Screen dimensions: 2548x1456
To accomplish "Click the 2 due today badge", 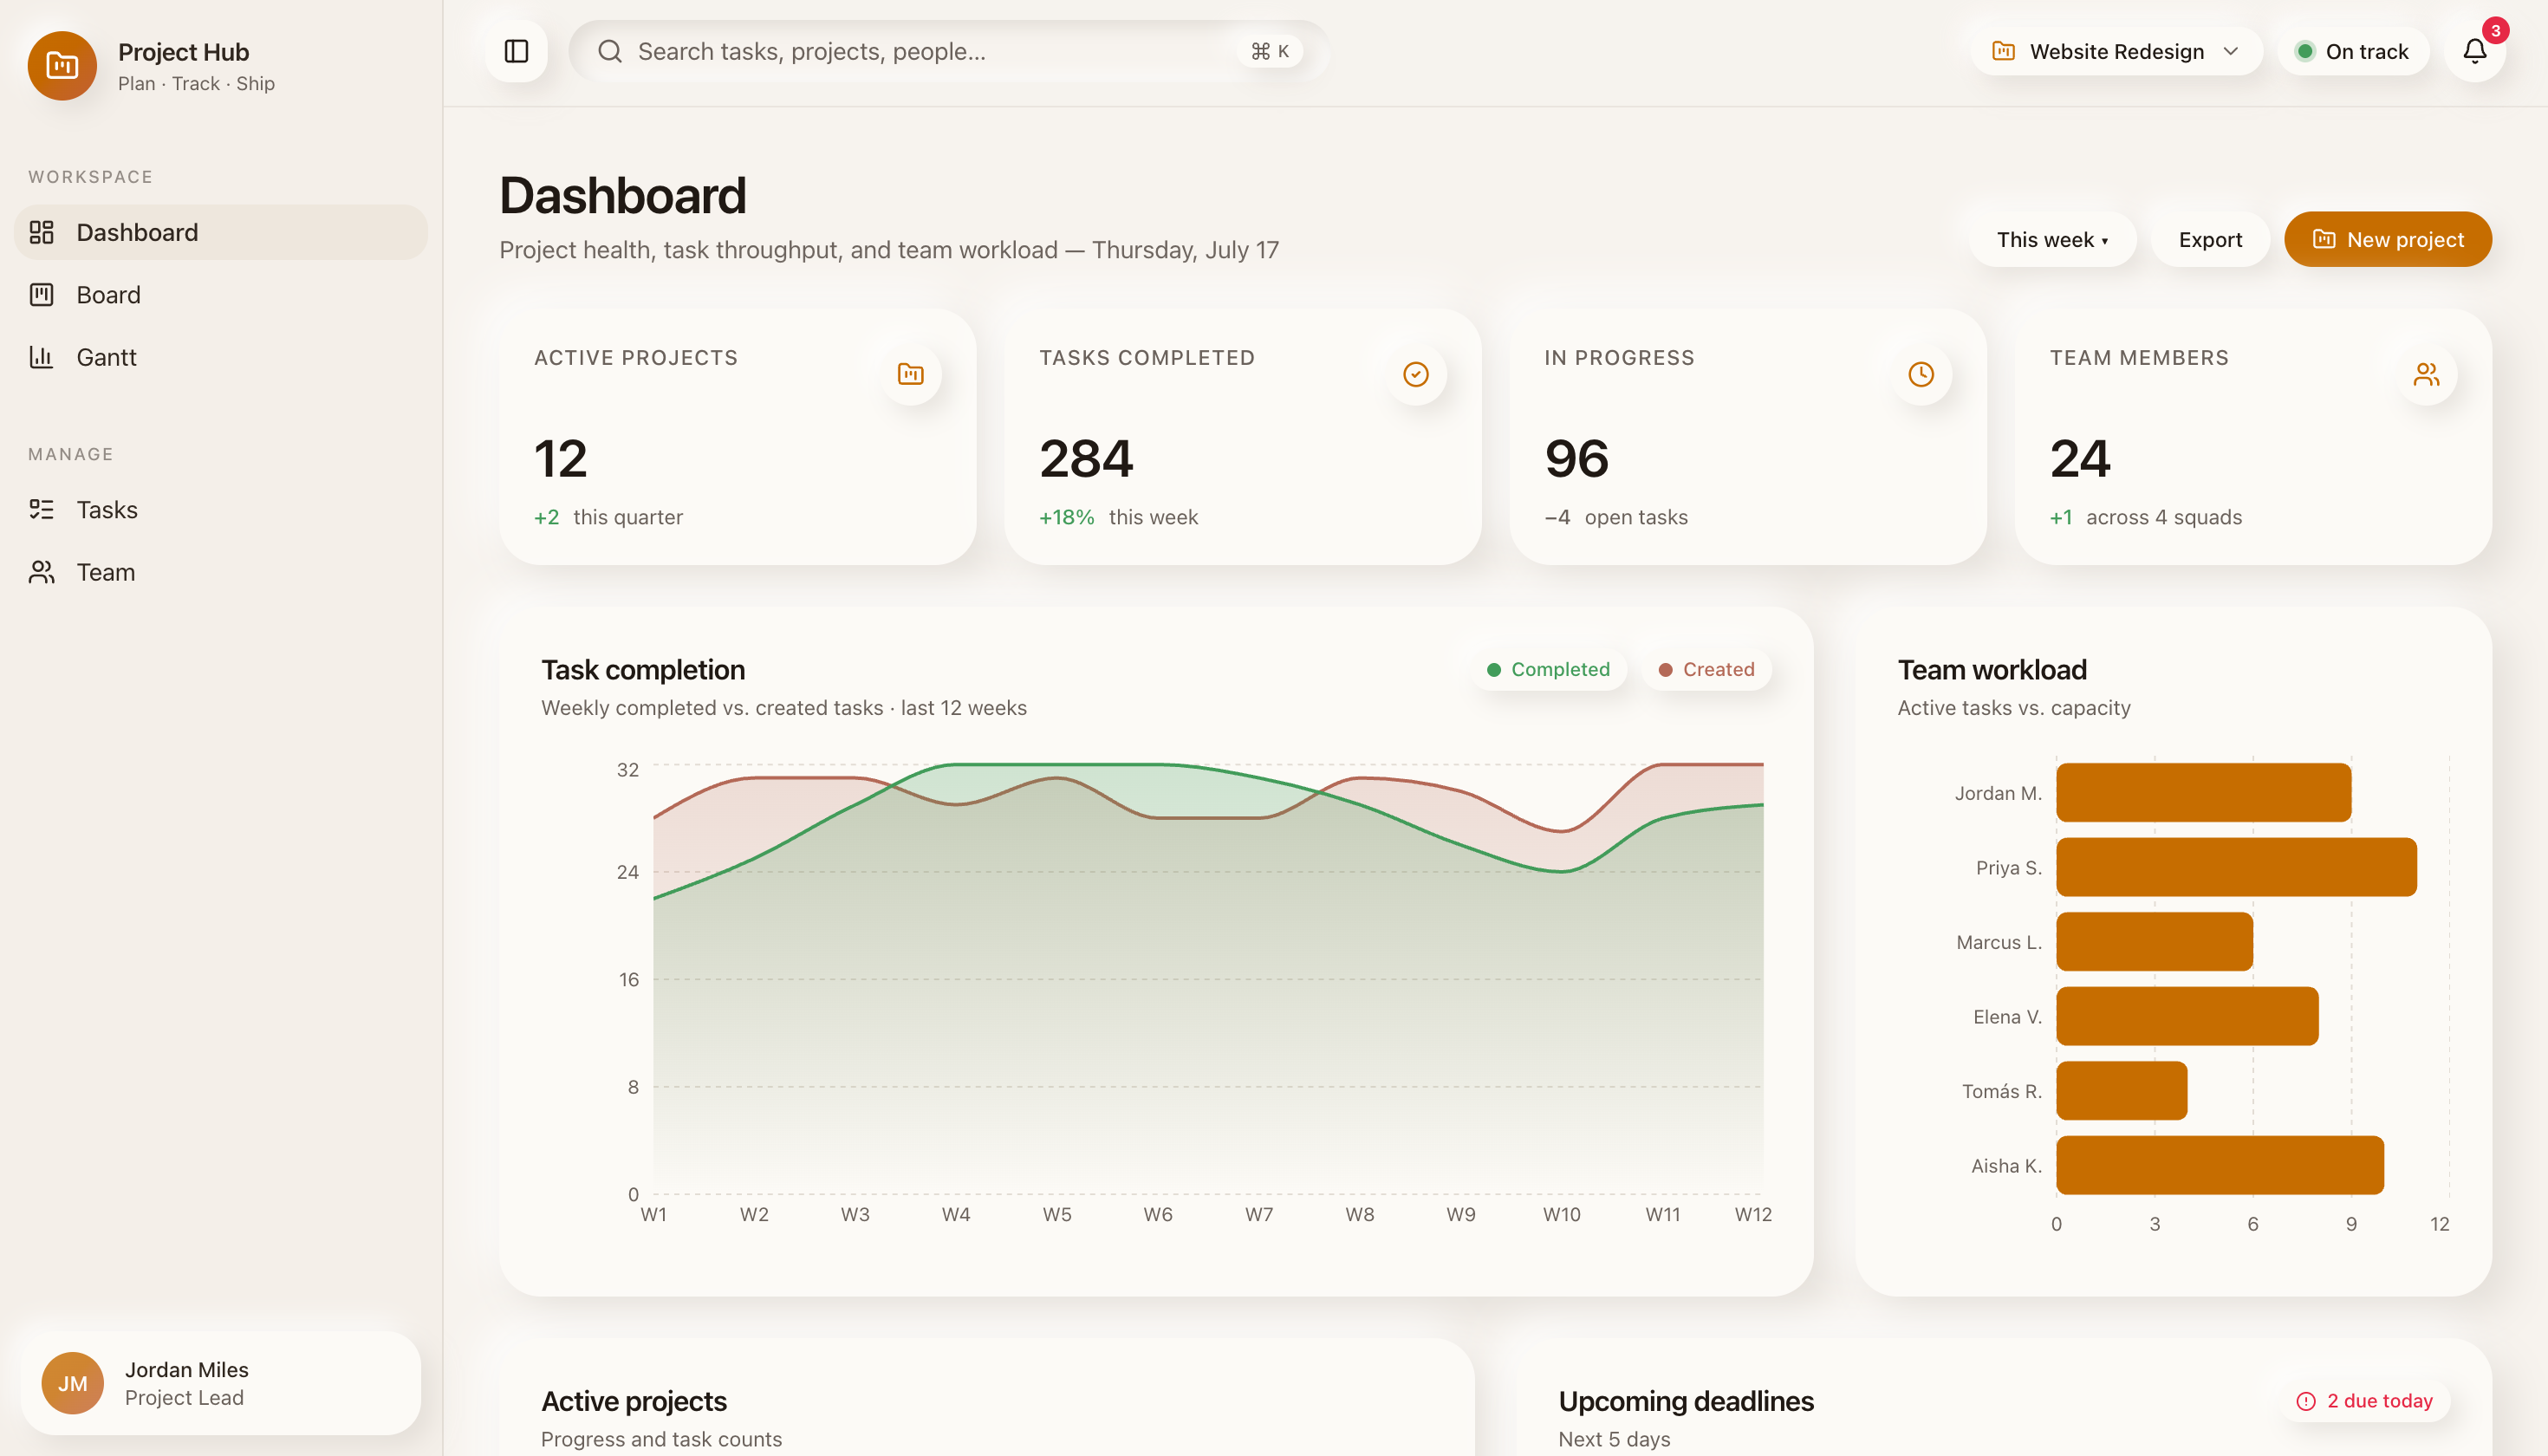I will tap(2364, 1401).
